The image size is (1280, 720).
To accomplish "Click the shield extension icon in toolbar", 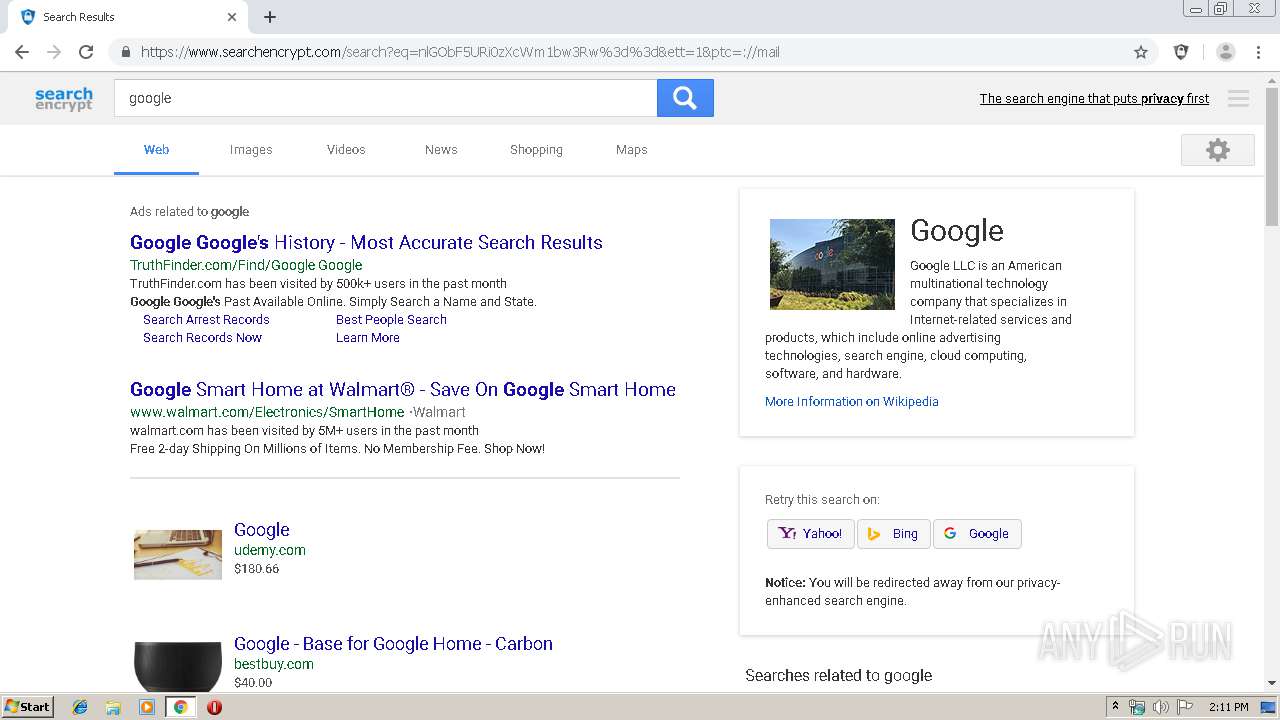I will [1181, 52].
